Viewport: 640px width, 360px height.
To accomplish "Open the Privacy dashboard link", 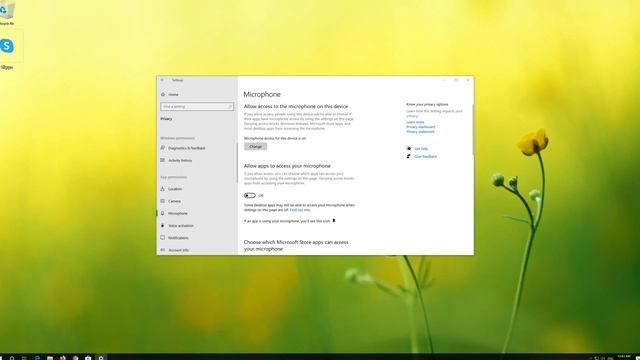I will pos(421,127).
